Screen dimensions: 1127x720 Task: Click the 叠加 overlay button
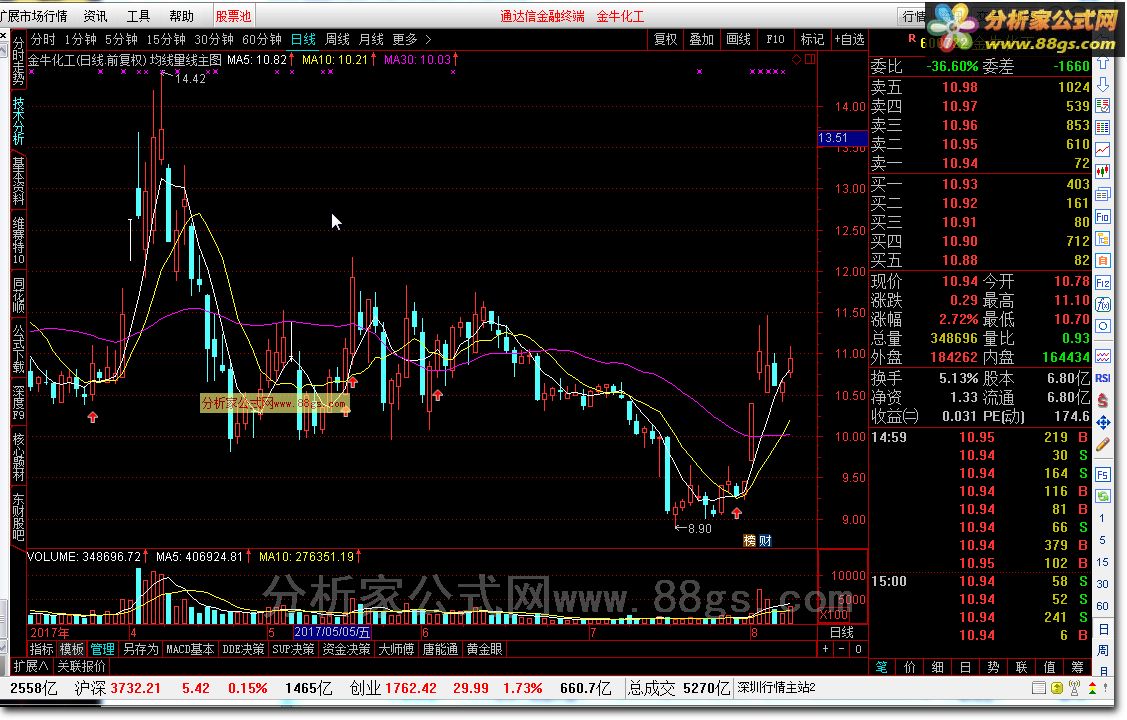pyautogui.click(x=702, y=40)
